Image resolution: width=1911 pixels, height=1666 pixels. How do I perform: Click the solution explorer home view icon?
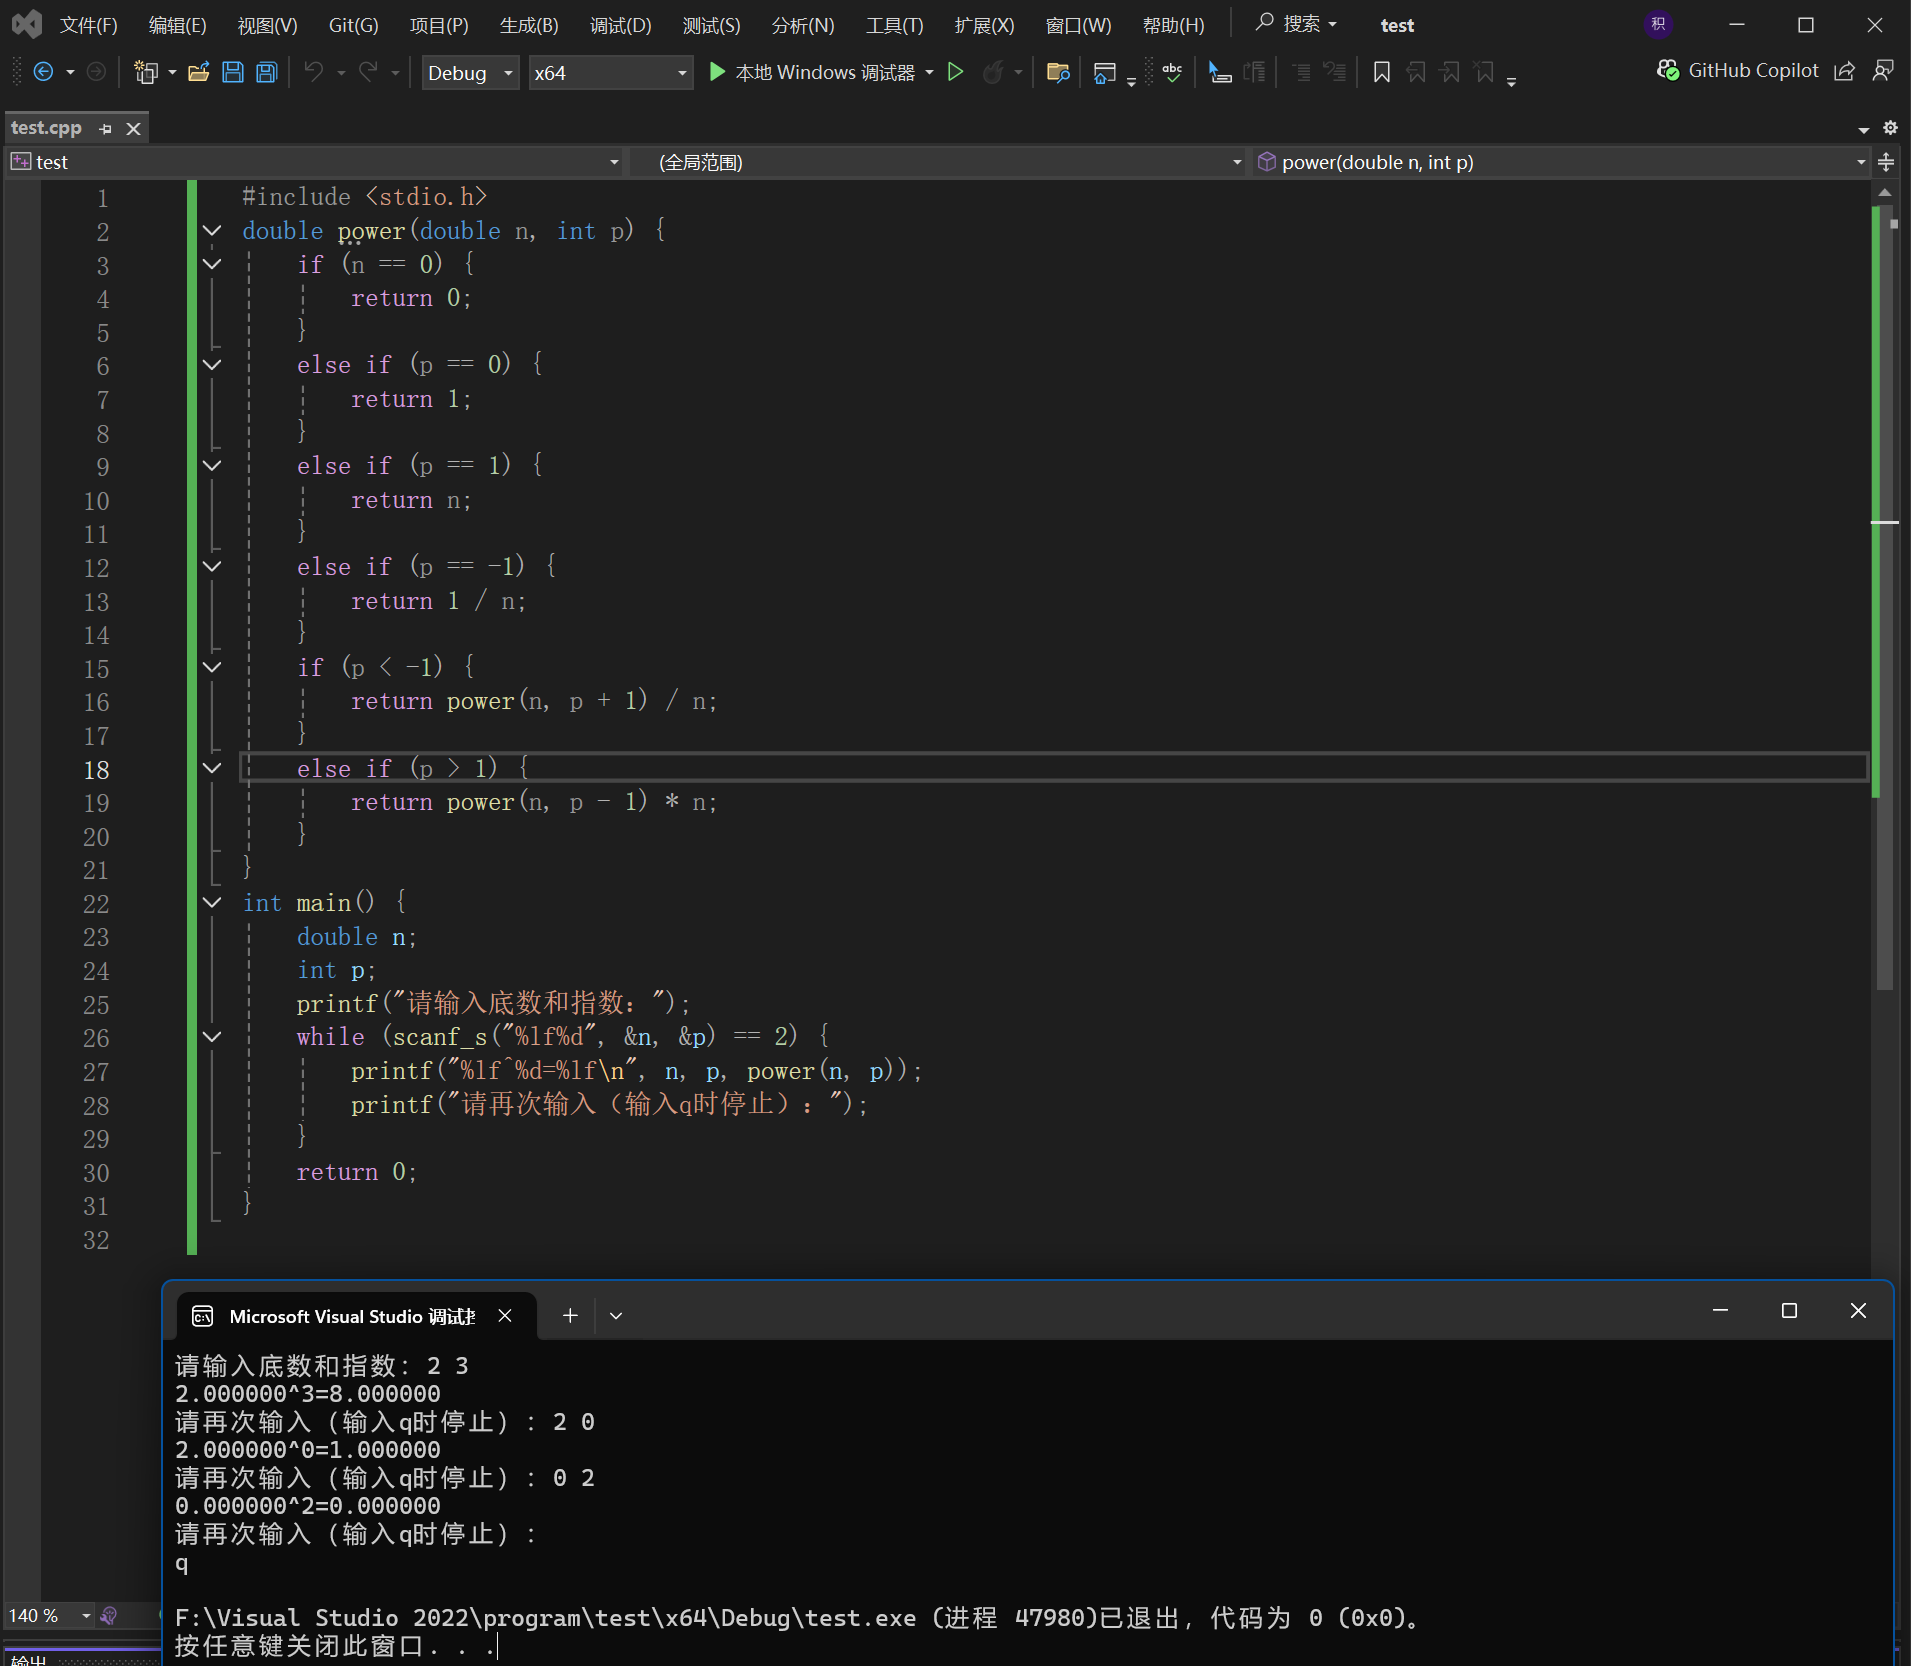(x=1104, y=72)
